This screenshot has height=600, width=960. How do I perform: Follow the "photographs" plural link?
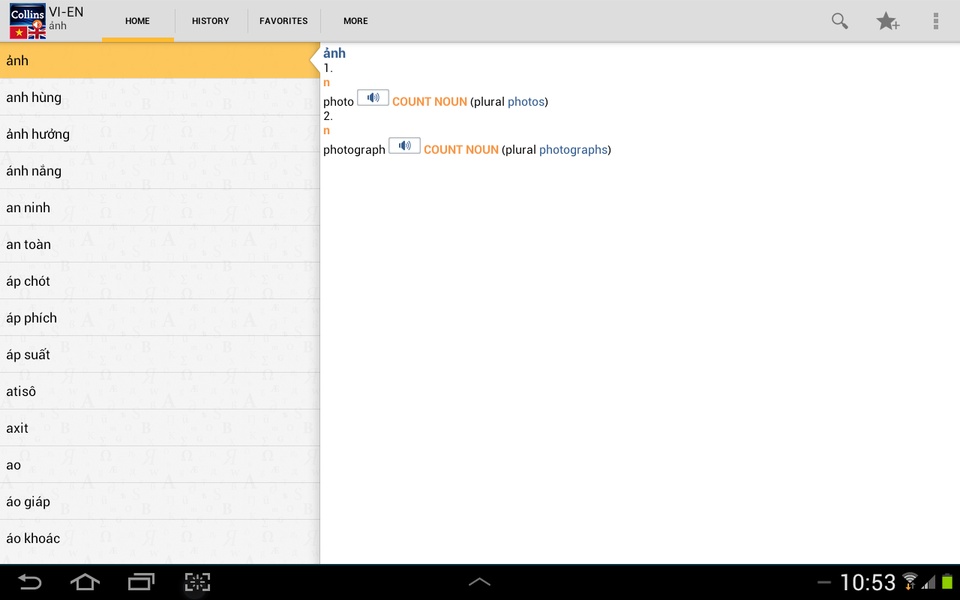pos(573,150)
